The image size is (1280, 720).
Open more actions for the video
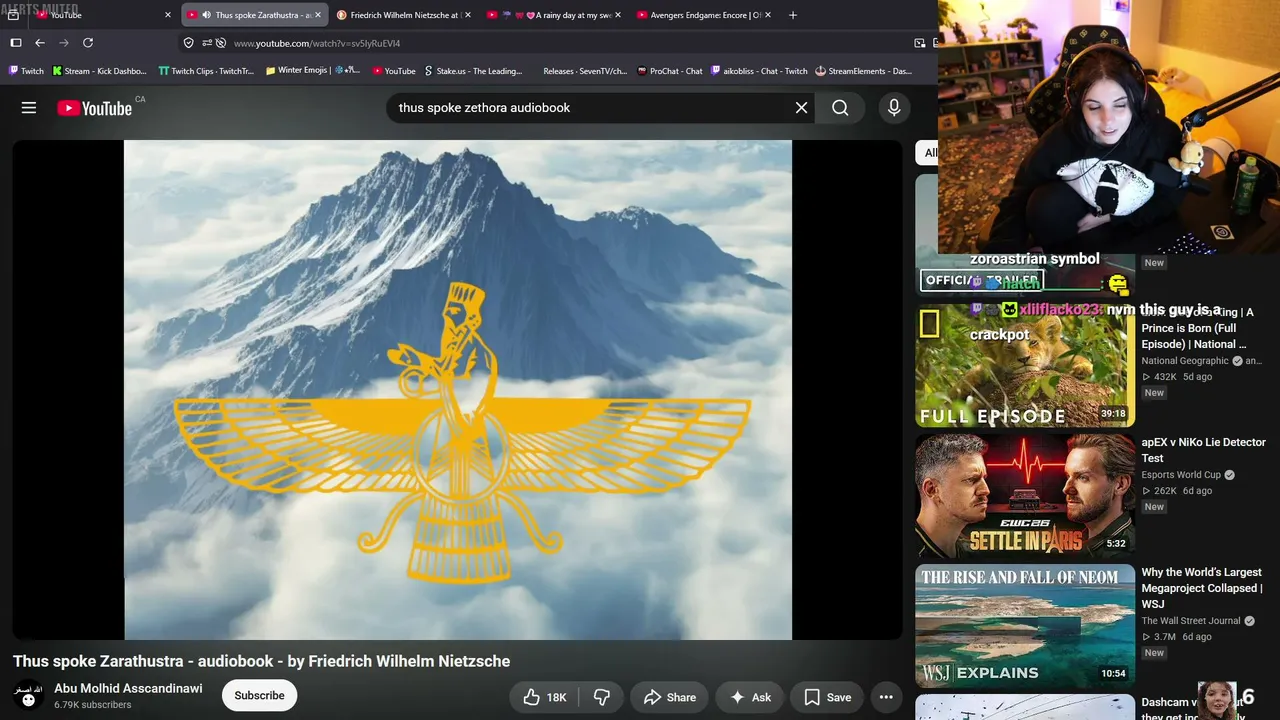[886, 697]
